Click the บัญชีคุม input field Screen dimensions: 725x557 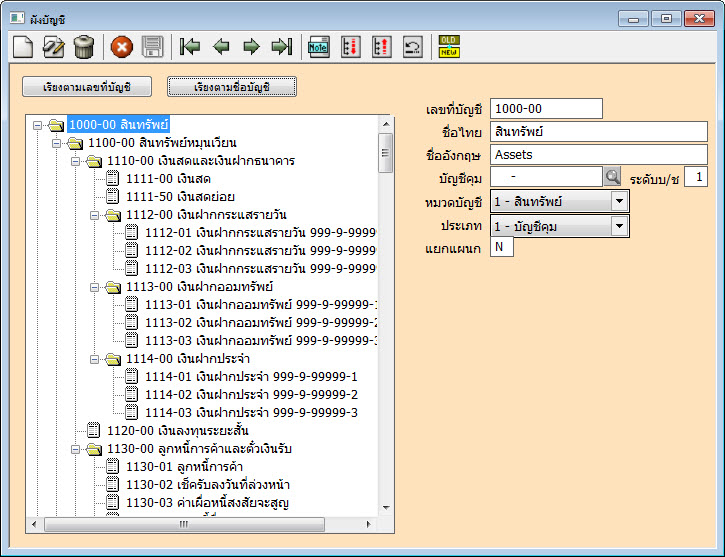coord(546,177)
